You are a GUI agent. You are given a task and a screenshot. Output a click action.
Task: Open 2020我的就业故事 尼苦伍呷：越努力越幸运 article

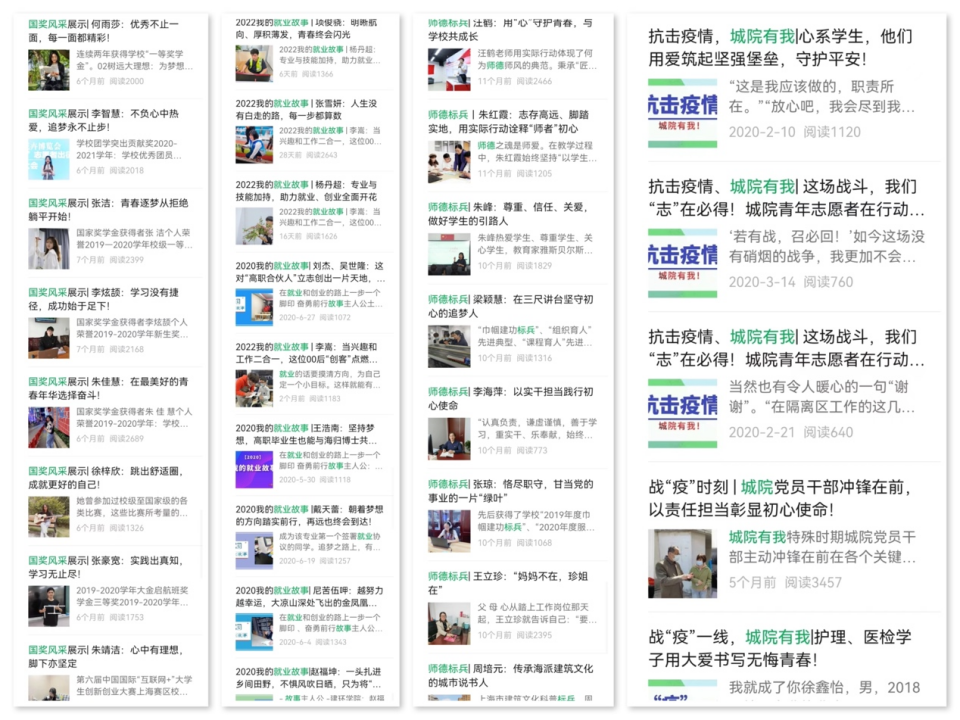click(310, 596)
